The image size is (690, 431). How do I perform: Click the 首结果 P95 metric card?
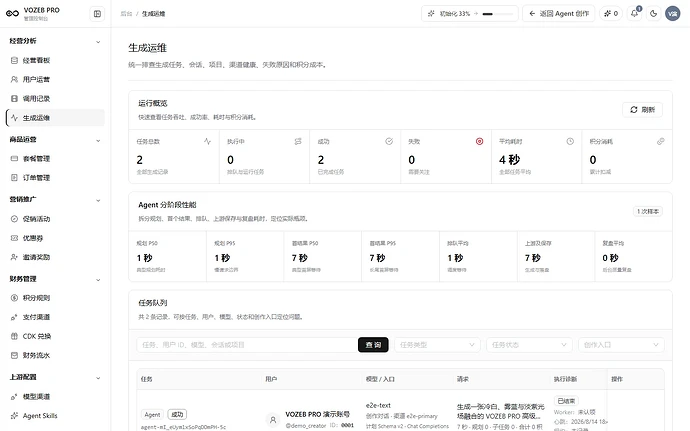click(x=400, y=256)
